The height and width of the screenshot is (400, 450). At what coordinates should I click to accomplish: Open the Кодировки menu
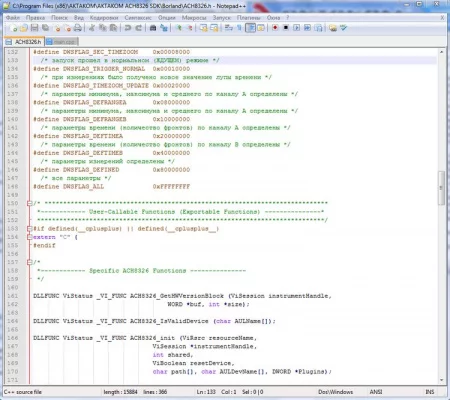click(x=104, y=18)
